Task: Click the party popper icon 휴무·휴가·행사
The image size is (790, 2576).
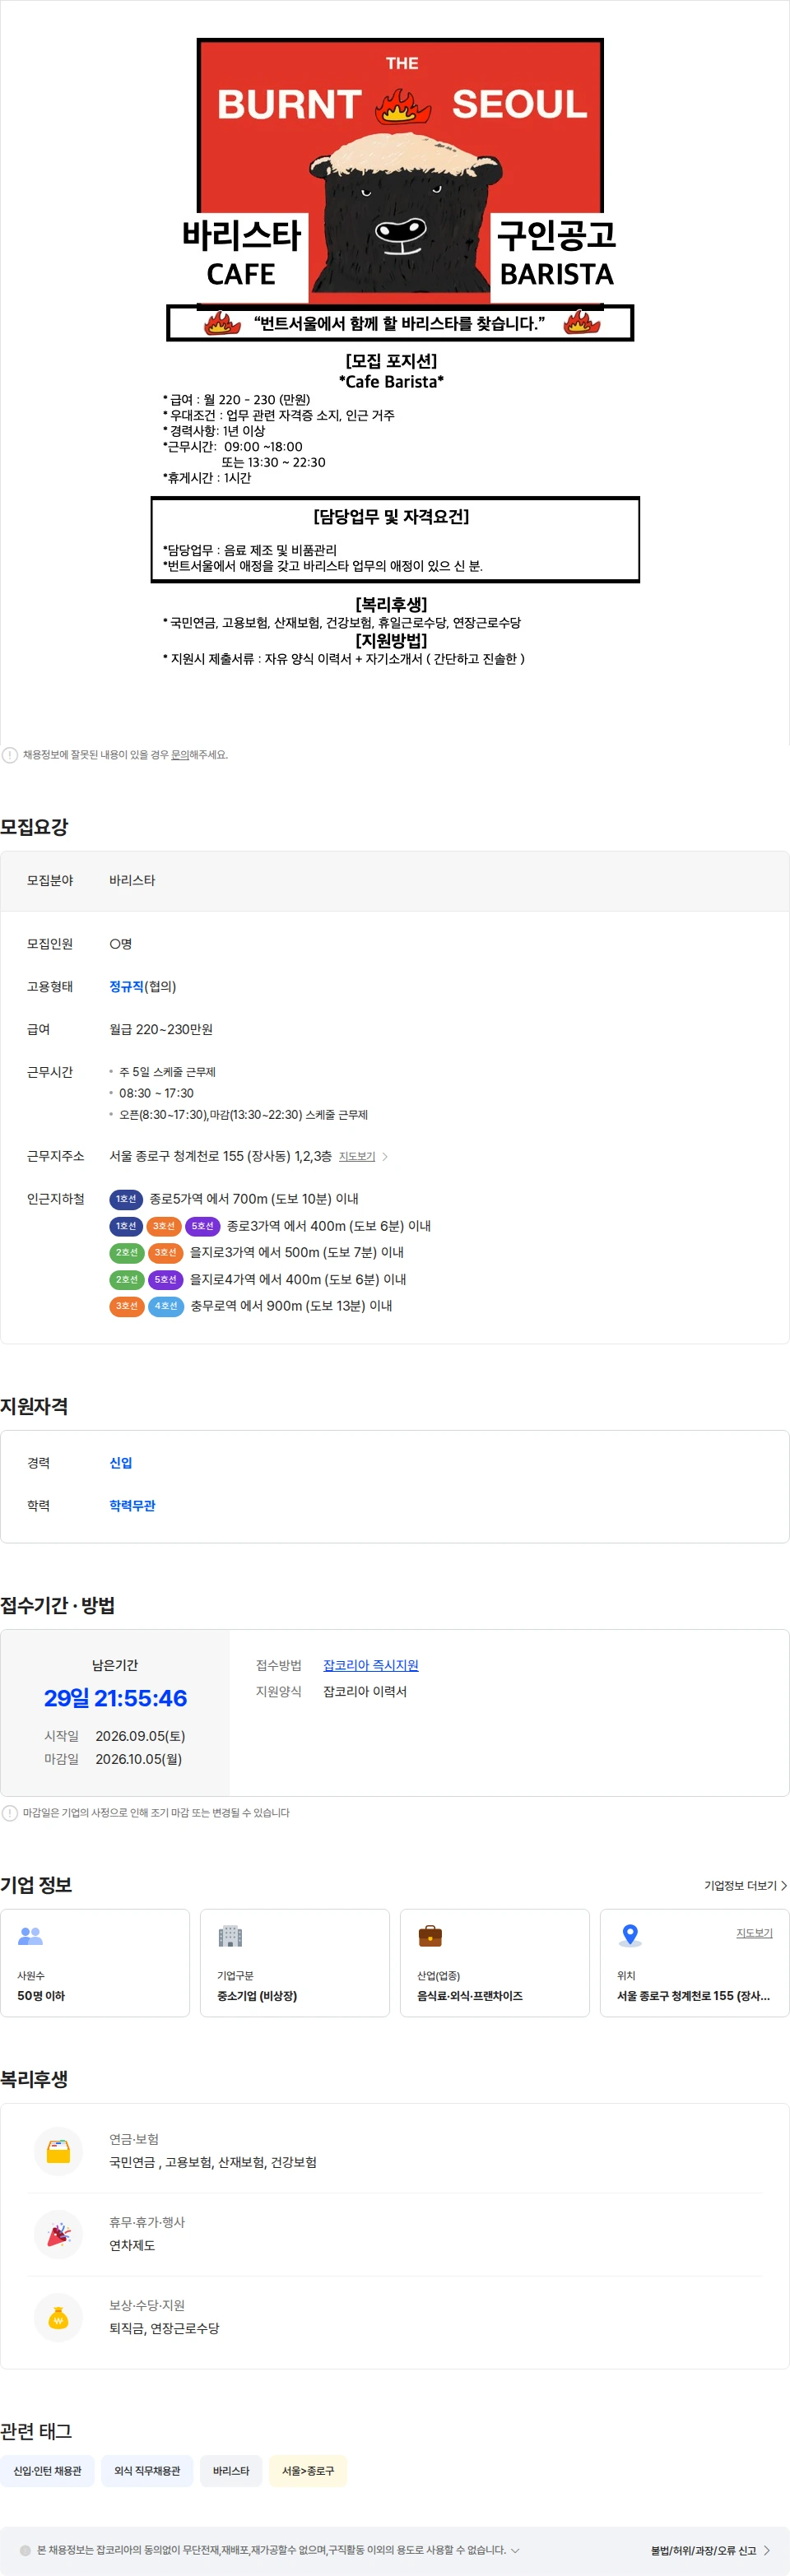Action: (x=59, y=2234)
